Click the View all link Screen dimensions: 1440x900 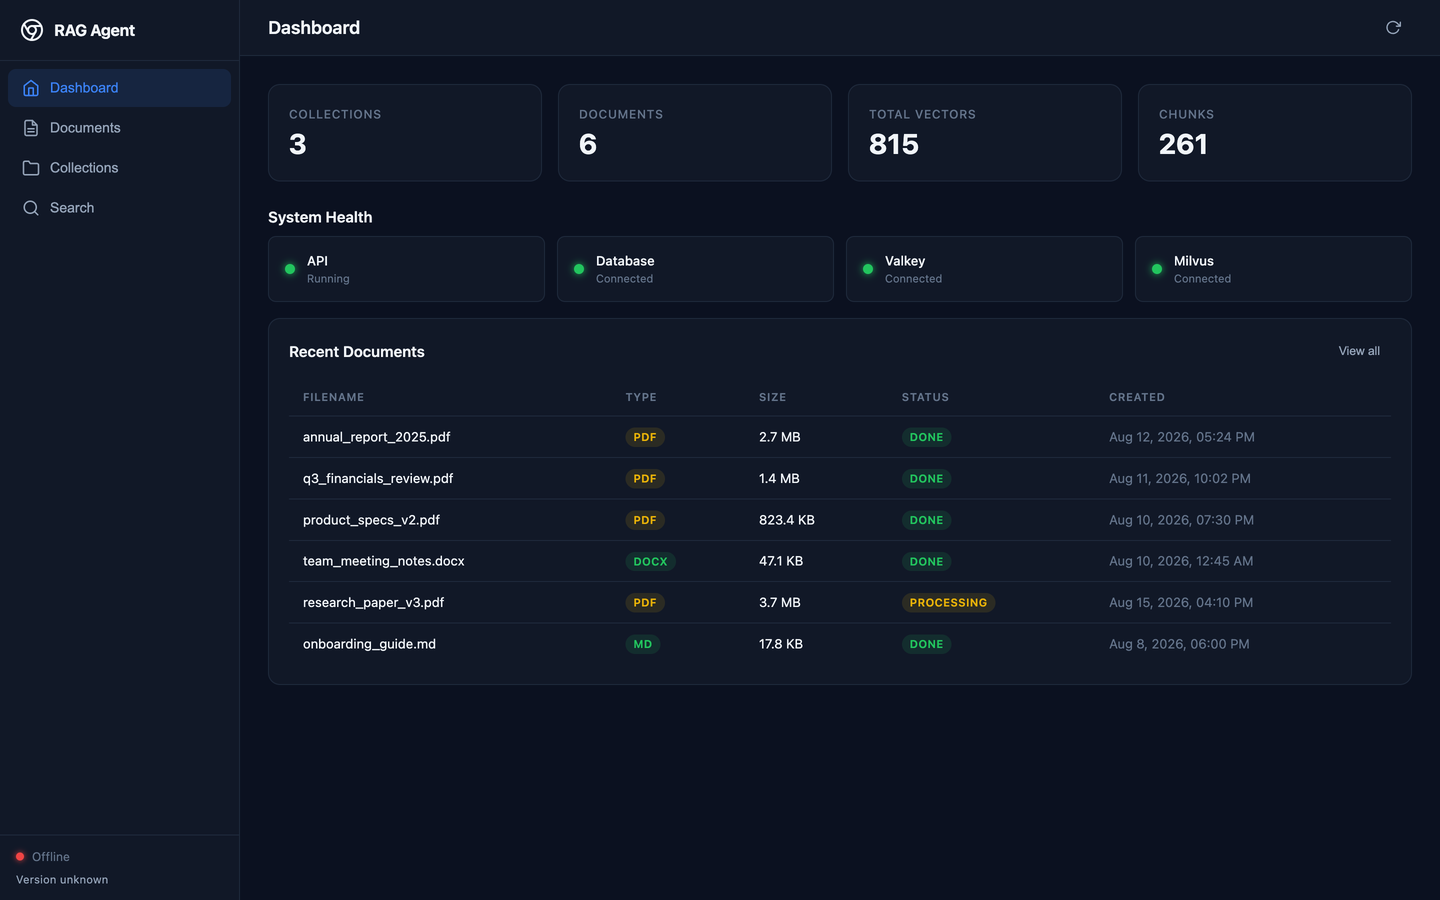(1359, 351)
